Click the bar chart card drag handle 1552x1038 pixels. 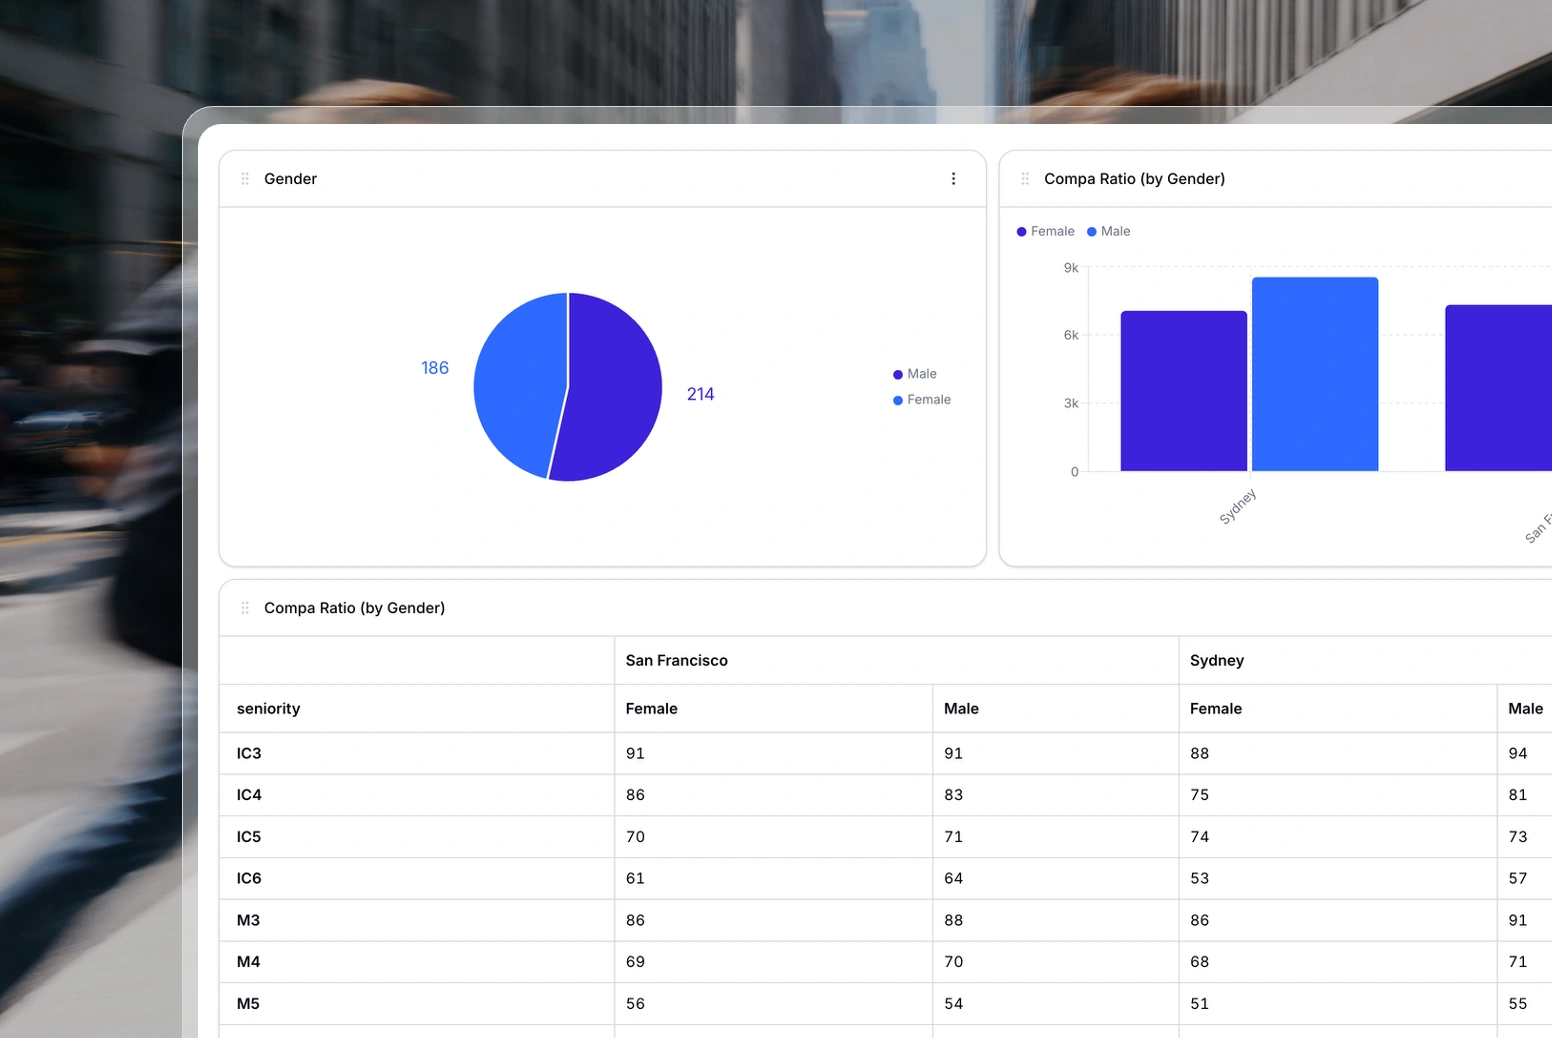(x=1025, y=179)
